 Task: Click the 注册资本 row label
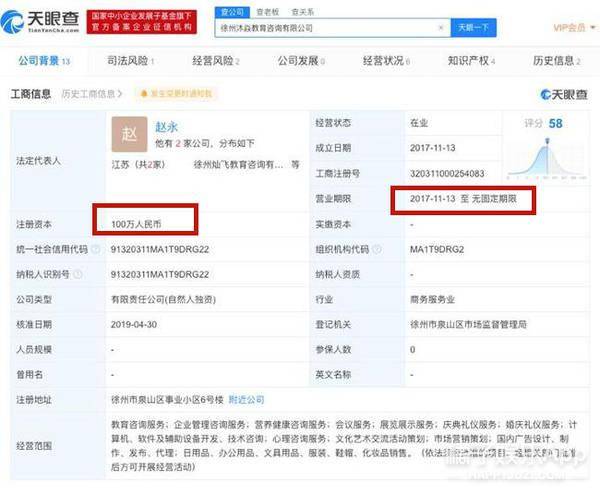[34, 224]
